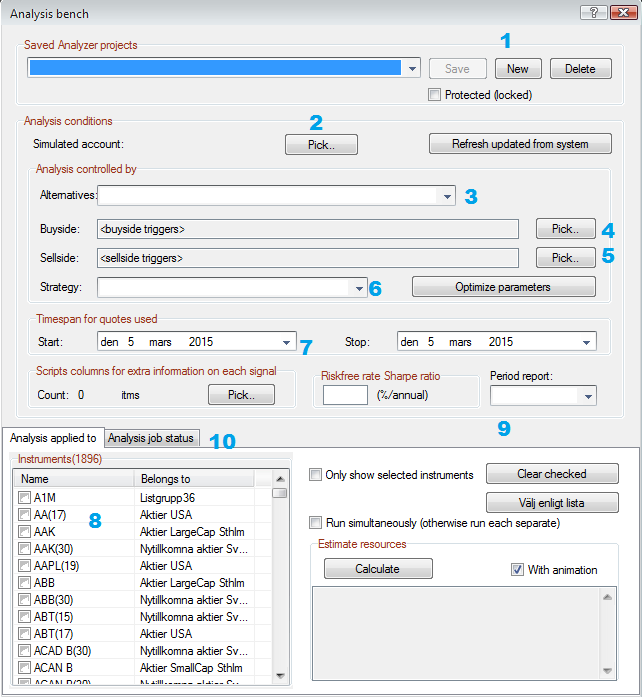642x697 pixels.
Task: Click instrument list scroll up arrow
Action: click(x=280, y=479)
